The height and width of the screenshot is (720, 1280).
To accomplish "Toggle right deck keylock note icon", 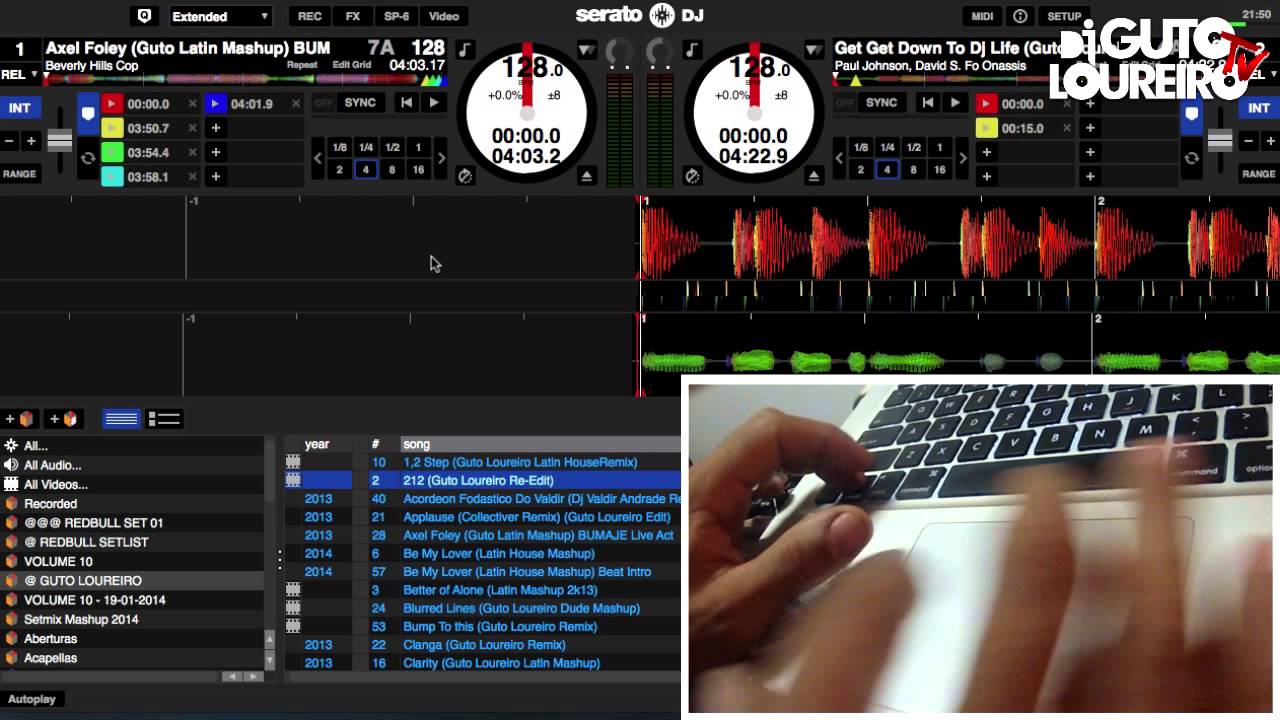I will (691, 49).
